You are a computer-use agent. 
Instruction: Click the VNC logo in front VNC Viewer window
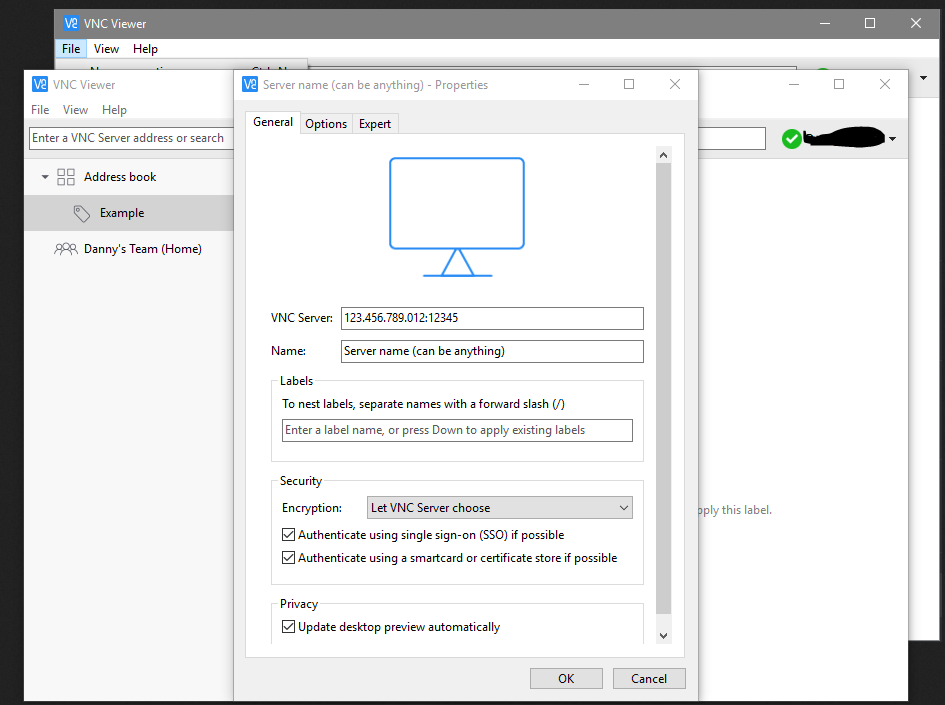click(40, 84)
